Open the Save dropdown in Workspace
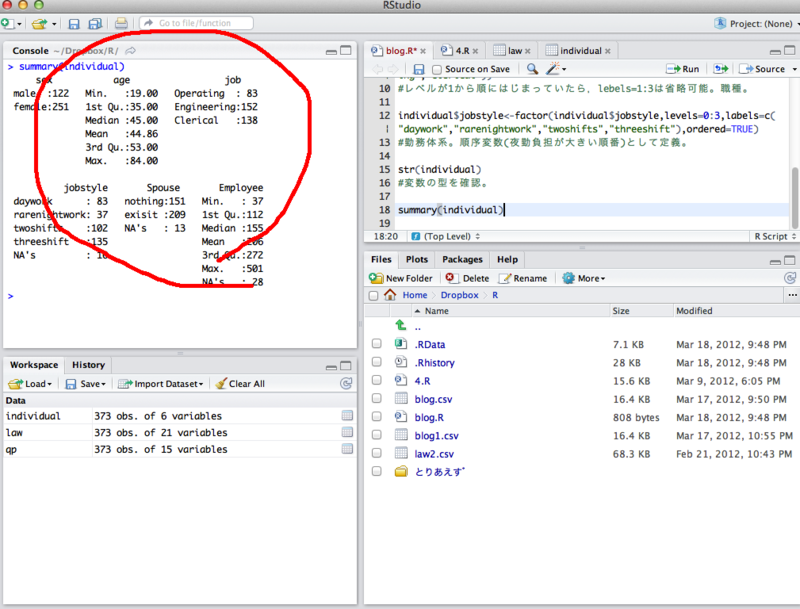This screenshot has width=800, height=609. point(86,384)
